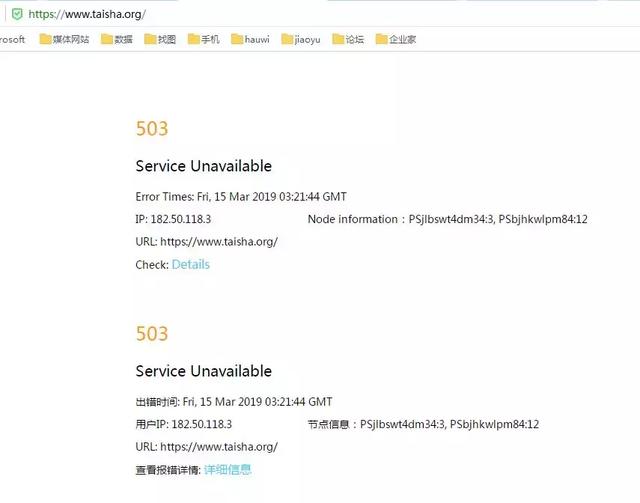Click the IP: 182.50.118.3 text
This screenshot has width=640, height=503.
pos(173,219)
